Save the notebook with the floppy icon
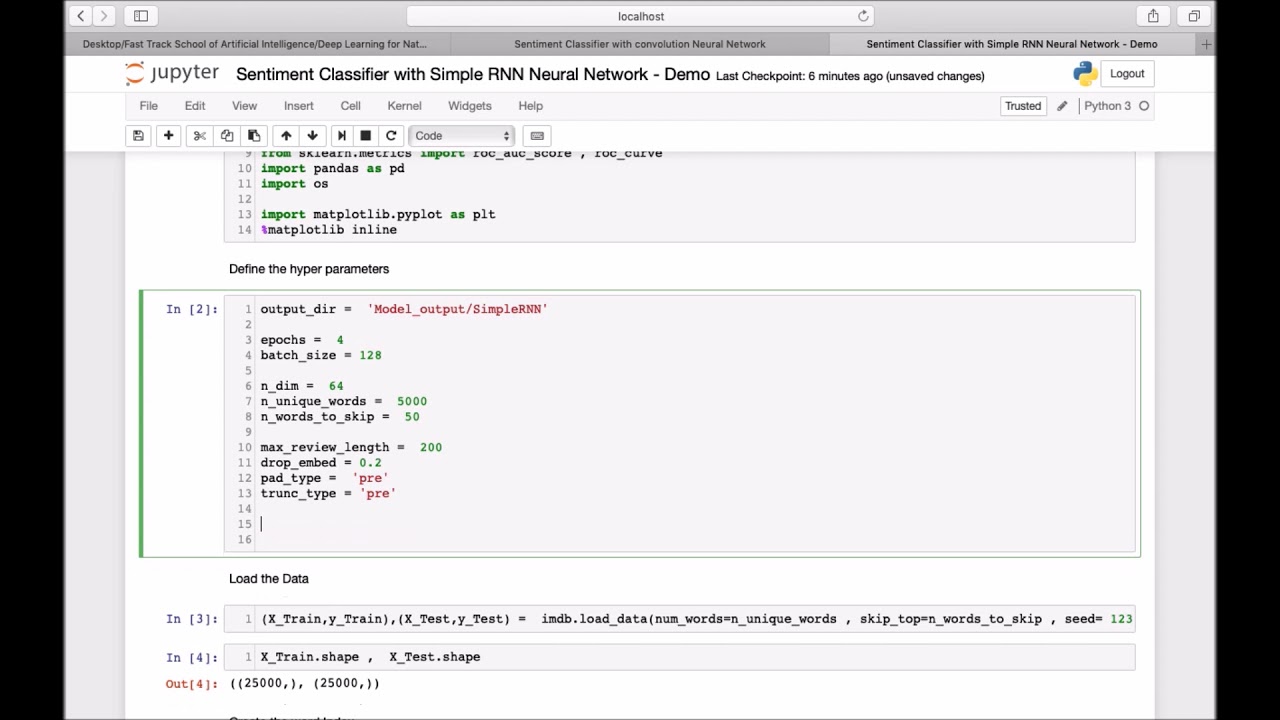The image size is (1280, 720). point(138,136)
